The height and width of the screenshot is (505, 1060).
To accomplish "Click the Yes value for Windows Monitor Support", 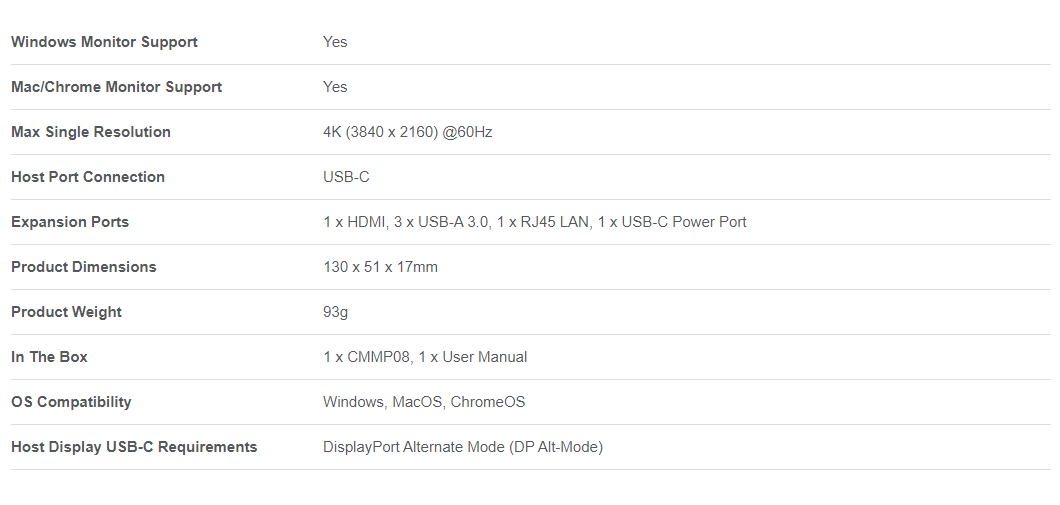I will 335,42.
